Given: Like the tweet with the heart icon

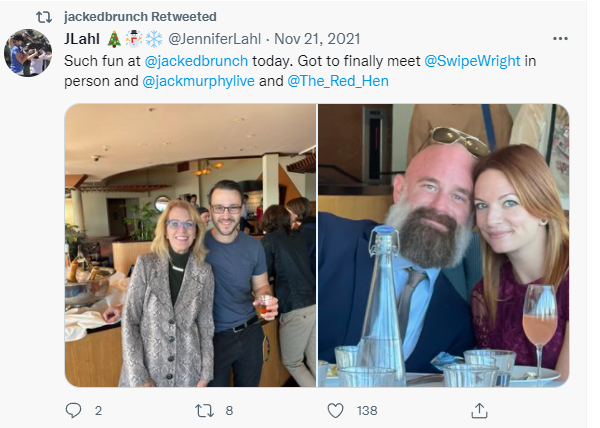Looking at the screenshot, I should coord(336,410).
